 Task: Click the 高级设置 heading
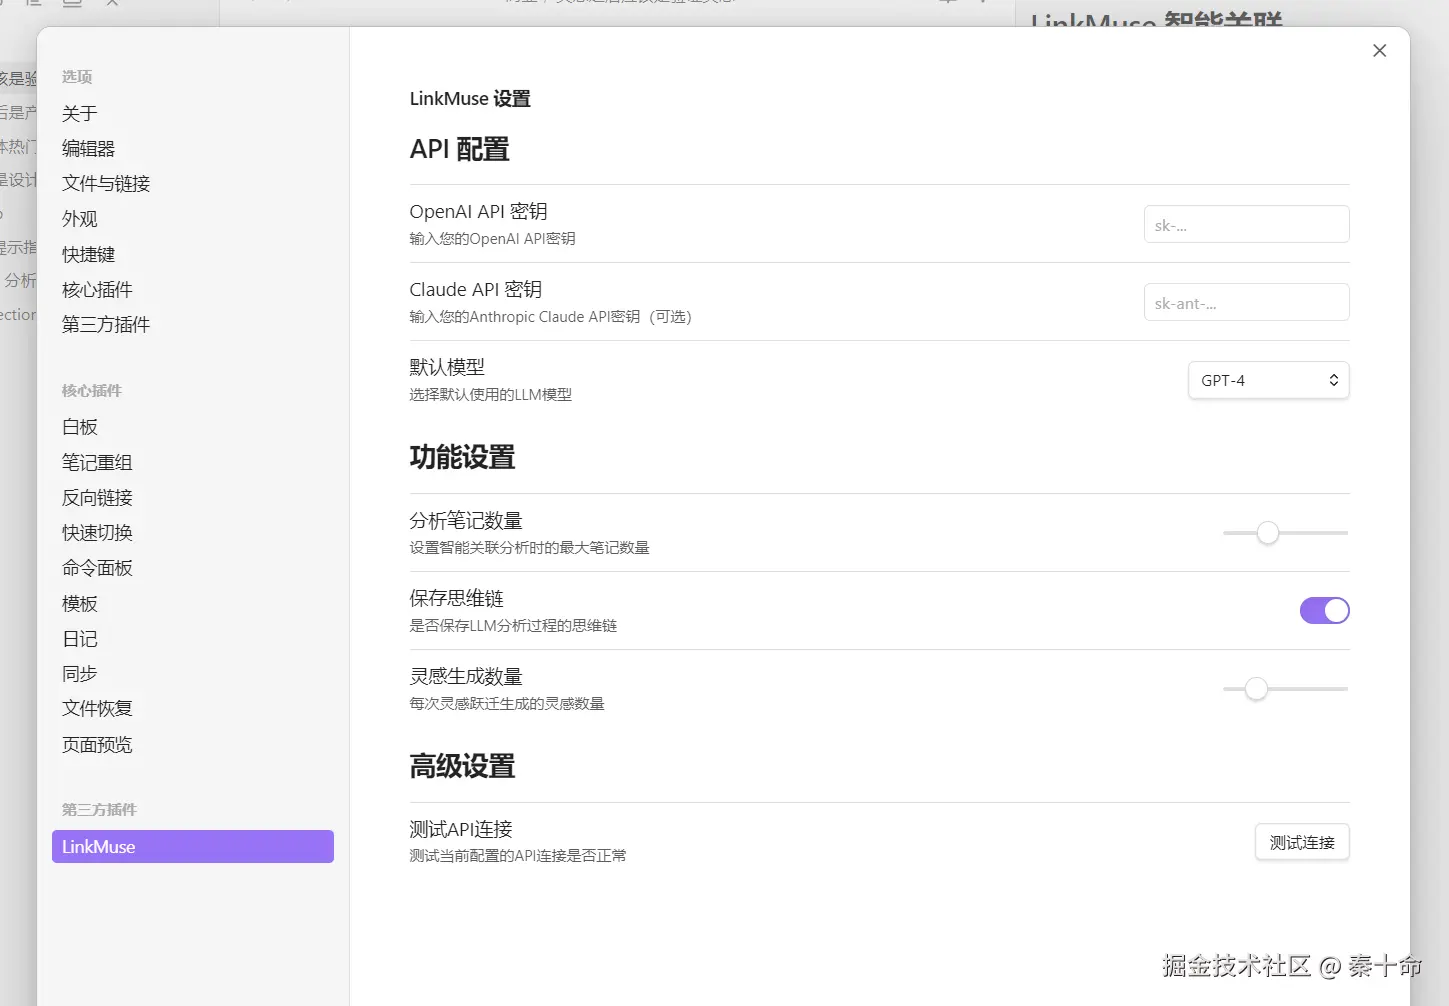click(x=462, y=766)
